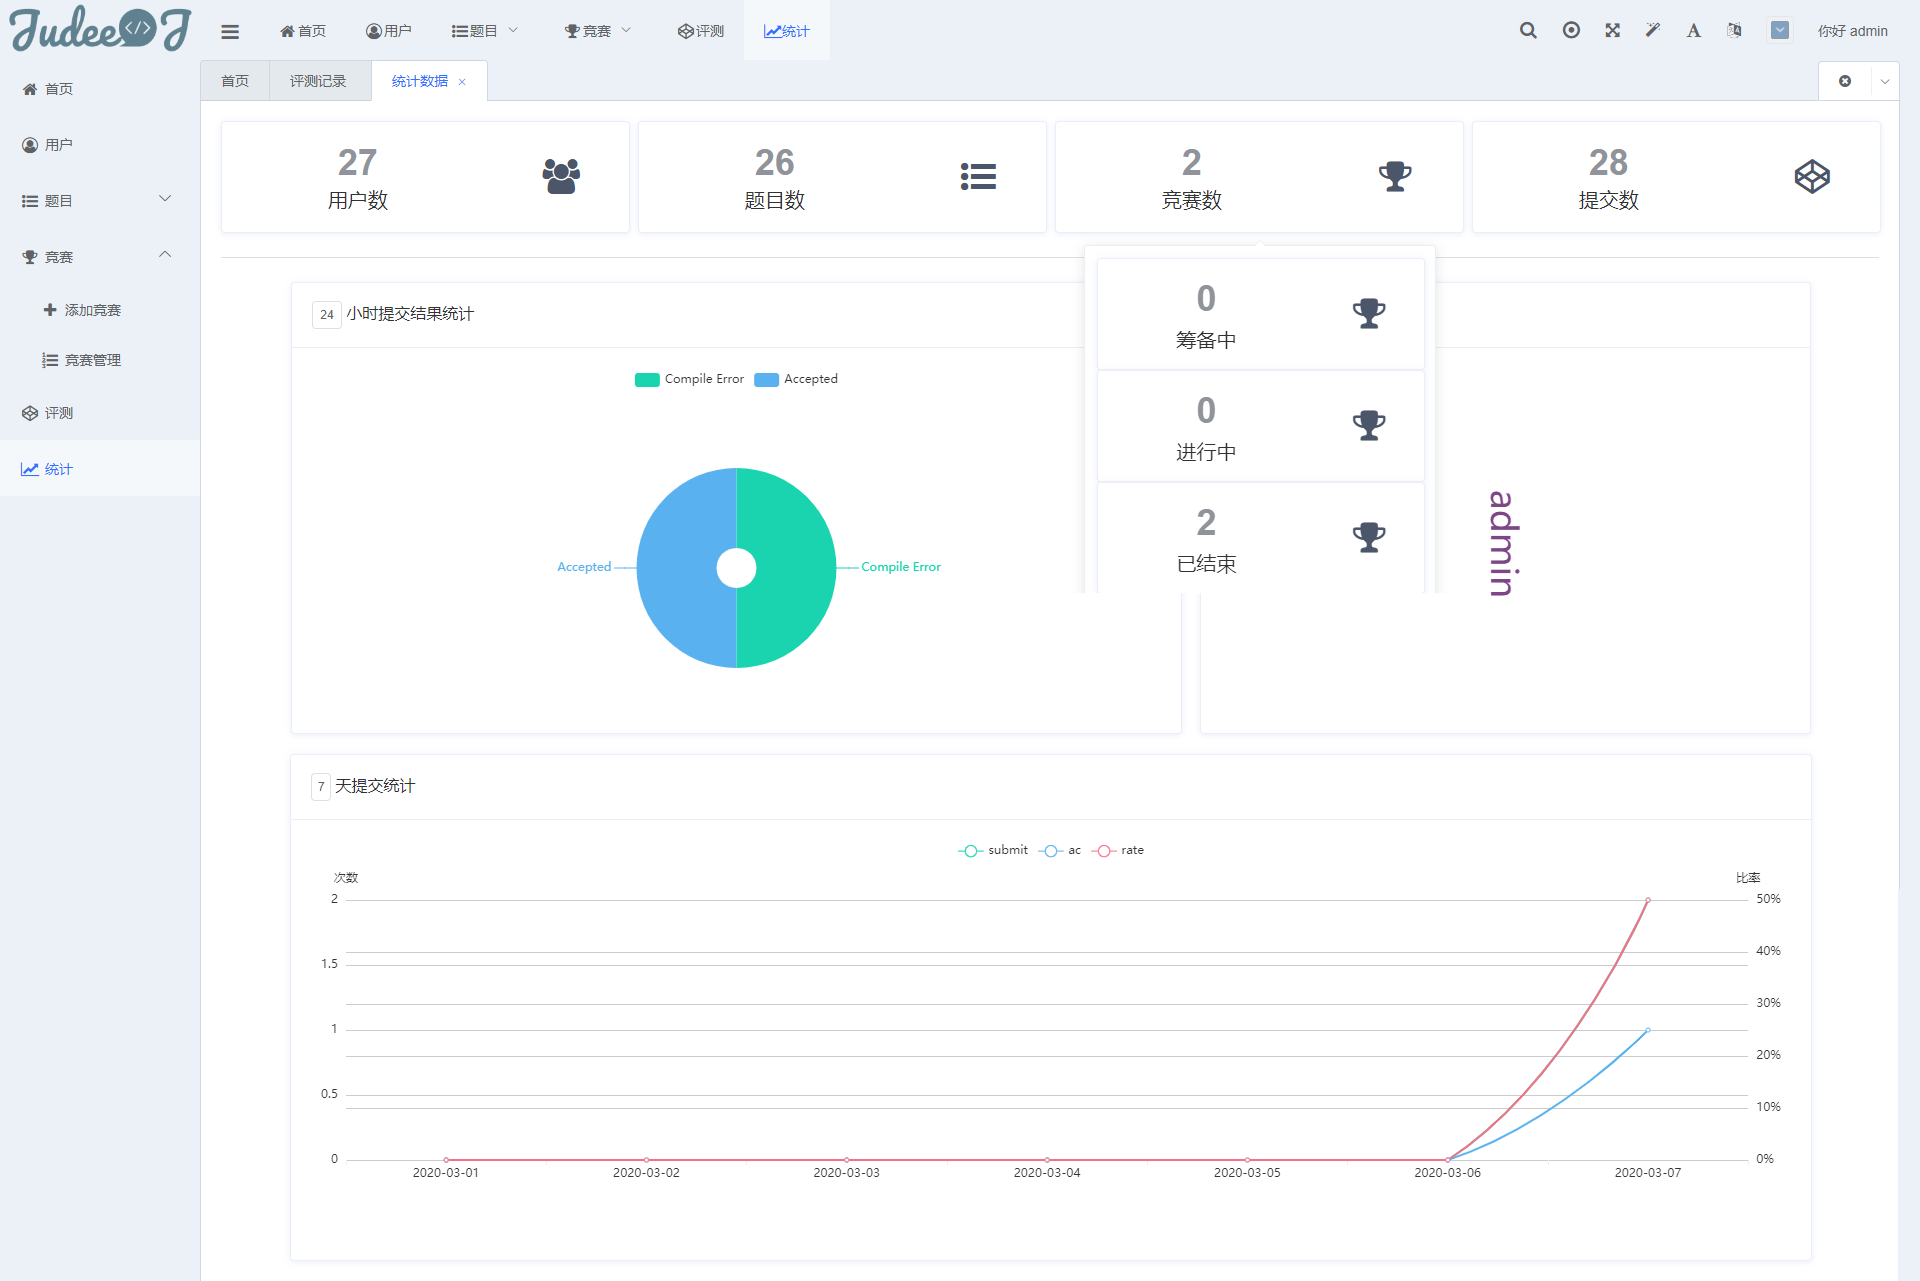Open the search magnifier icon
Image resolution: width=1920 pixels, height=1281 pixels.
1528,30
